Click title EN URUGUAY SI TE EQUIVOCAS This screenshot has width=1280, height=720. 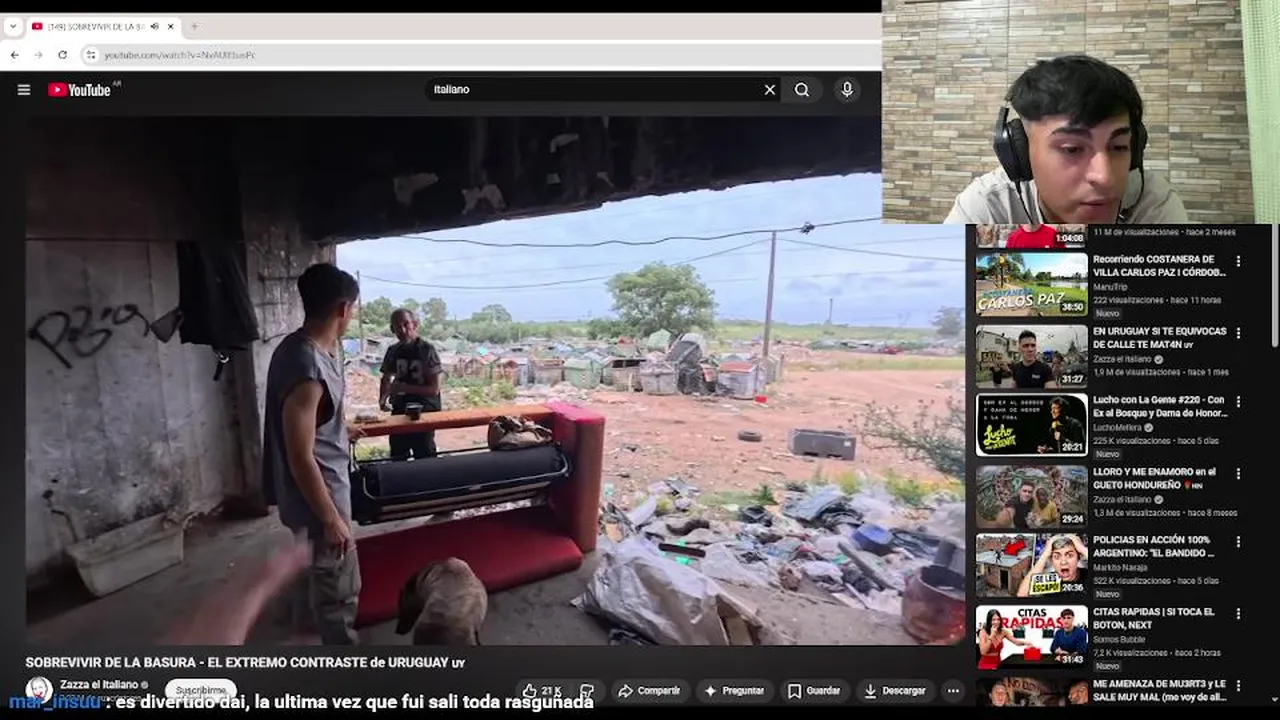click(x=1159, y=338)
